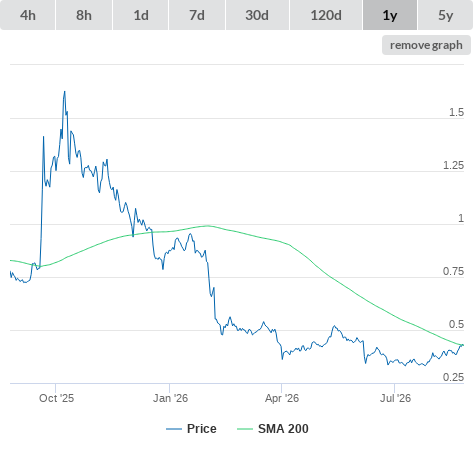
Task: Click the remove graph button
Action: [x=426, y=45]
